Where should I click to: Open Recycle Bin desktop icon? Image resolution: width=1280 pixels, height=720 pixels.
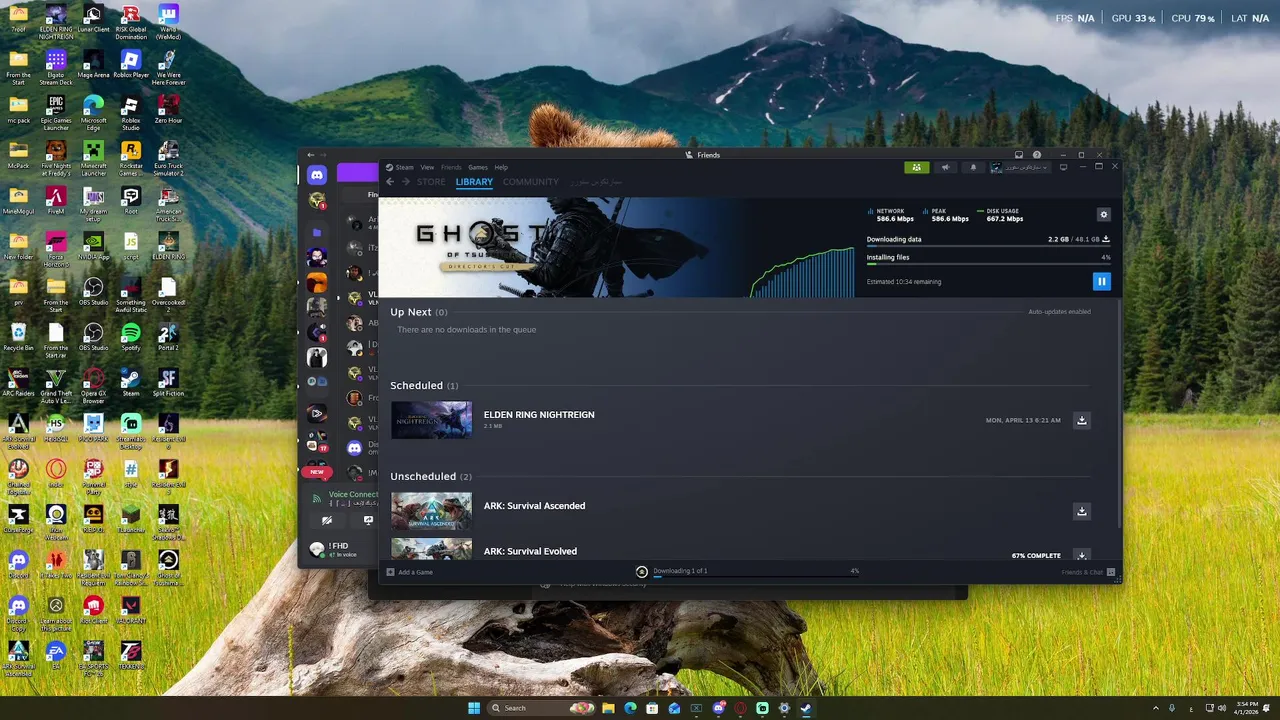(18, 336)
